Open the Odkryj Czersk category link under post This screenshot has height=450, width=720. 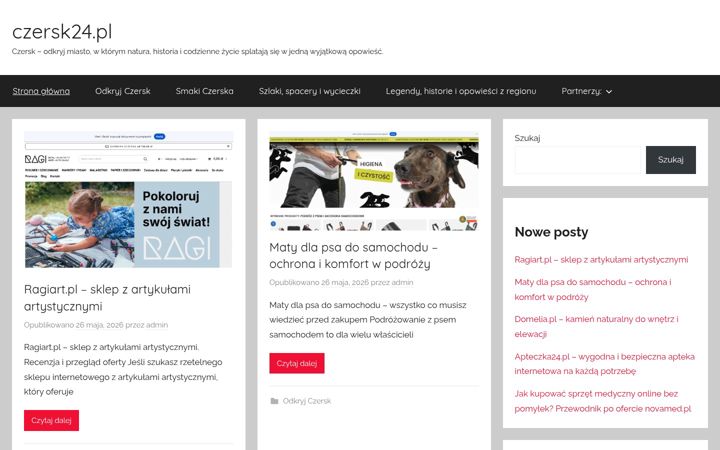[x=307, y=401]
